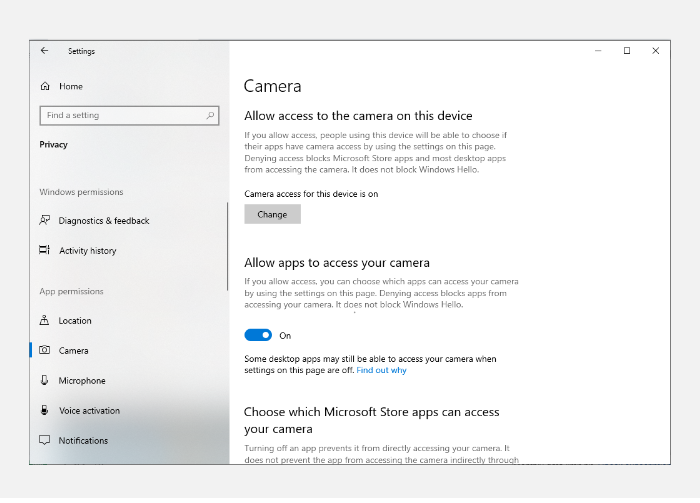Image resolution: width=700 pixels, height=503 pixels.
Task: Turn off apps camera access toggle
Action: coord(258,335)
